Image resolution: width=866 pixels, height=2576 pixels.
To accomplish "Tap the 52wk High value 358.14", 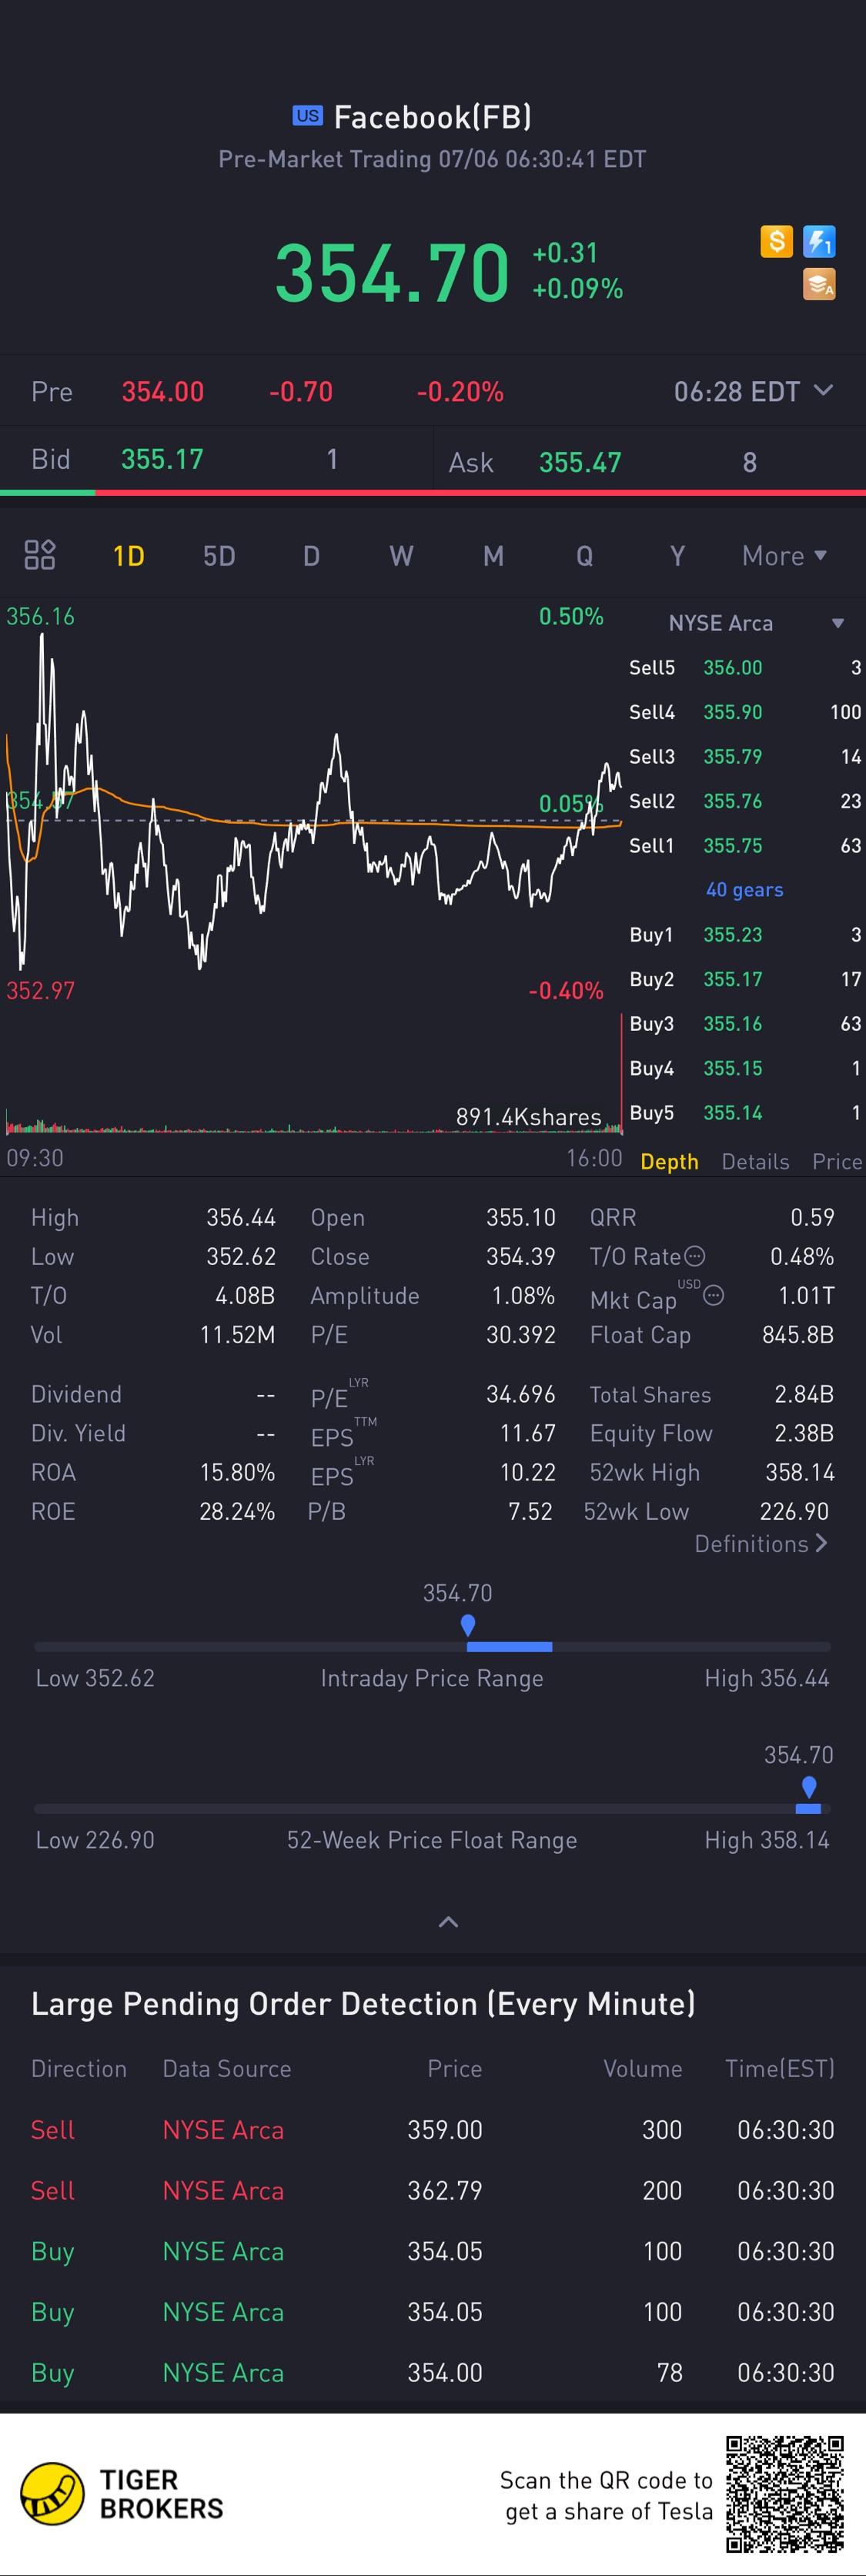I will (x=800, y=1472).
